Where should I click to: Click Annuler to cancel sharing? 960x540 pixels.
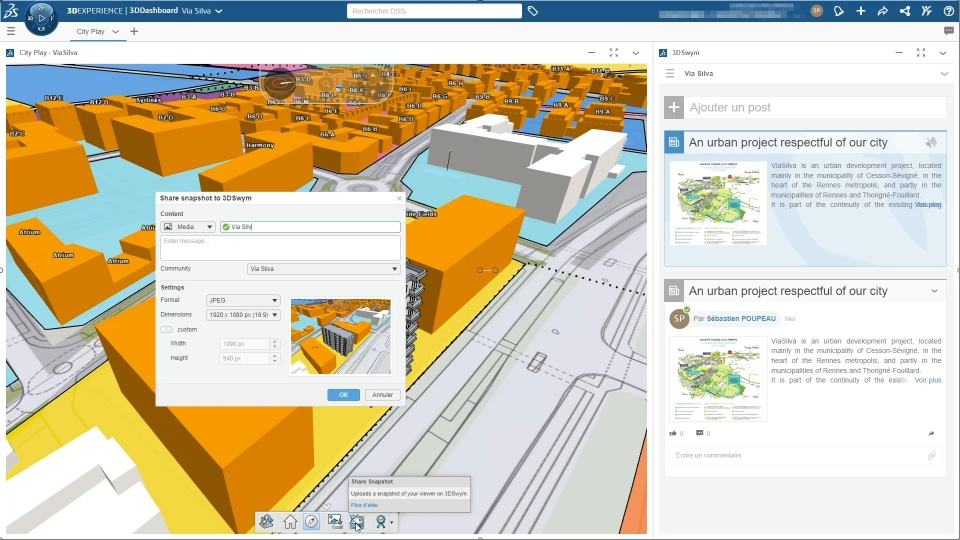pos(383,395)
